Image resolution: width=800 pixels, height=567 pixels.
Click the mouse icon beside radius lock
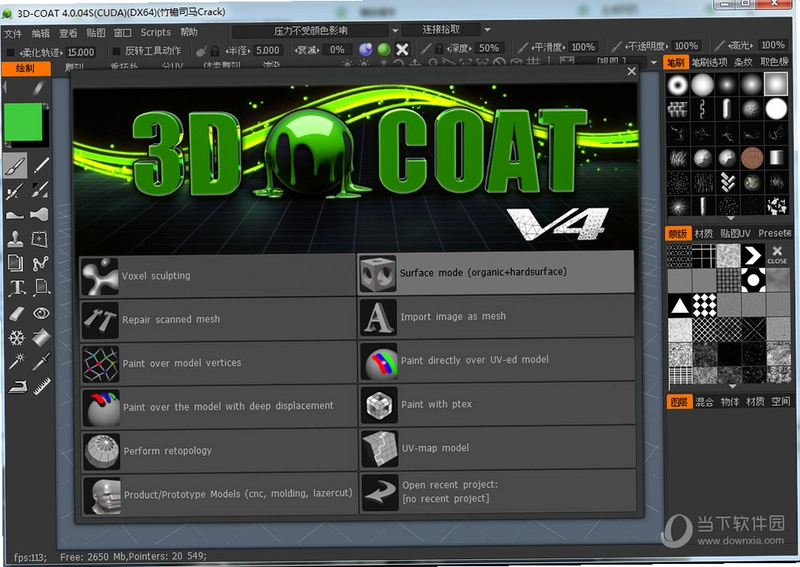tap(201, 51)
